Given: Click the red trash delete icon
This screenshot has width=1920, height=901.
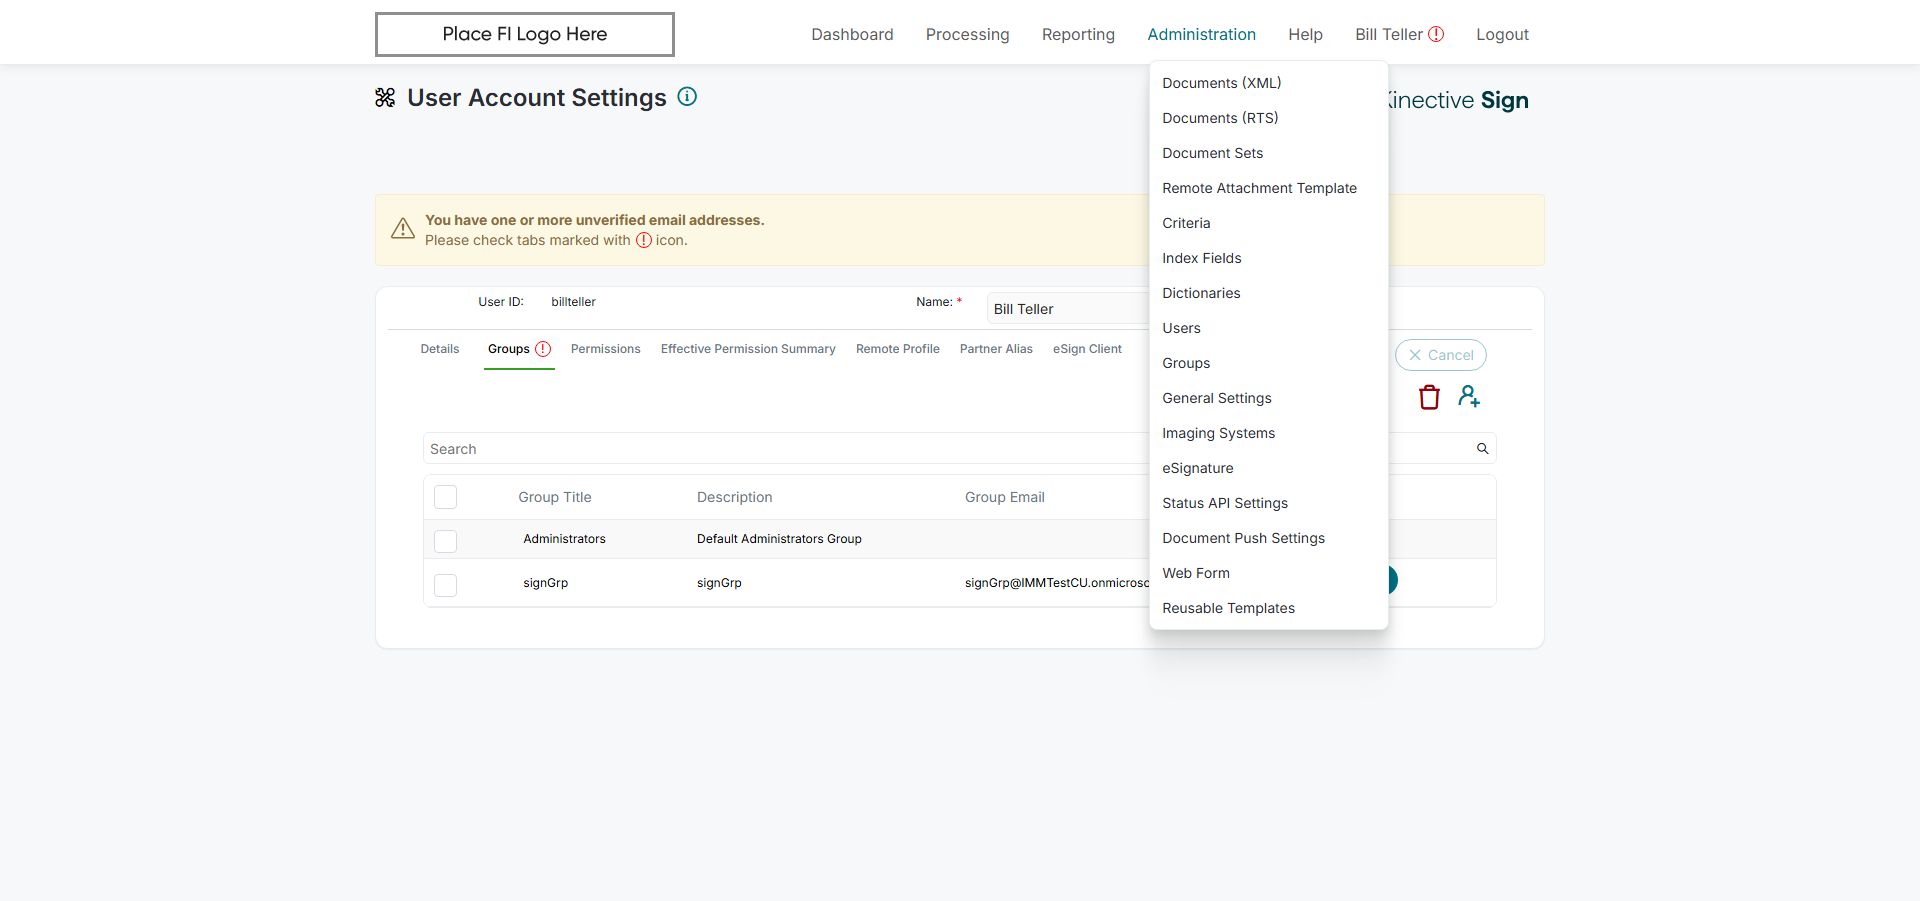Looking at the screenshot, I should [x=1429, y=397].
